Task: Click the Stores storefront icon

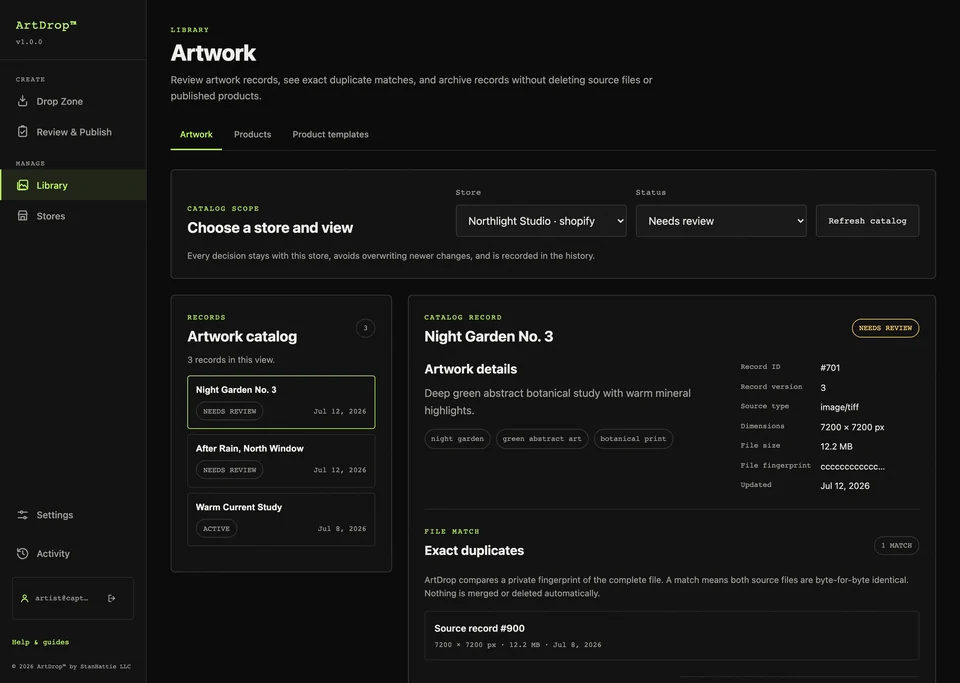Action: (x=23, y=215)
